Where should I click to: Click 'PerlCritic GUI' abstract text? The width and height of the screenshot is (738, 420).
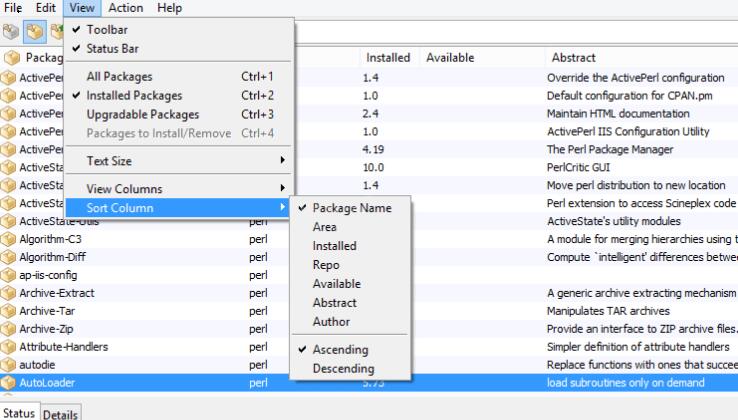(x=578, y=168)
